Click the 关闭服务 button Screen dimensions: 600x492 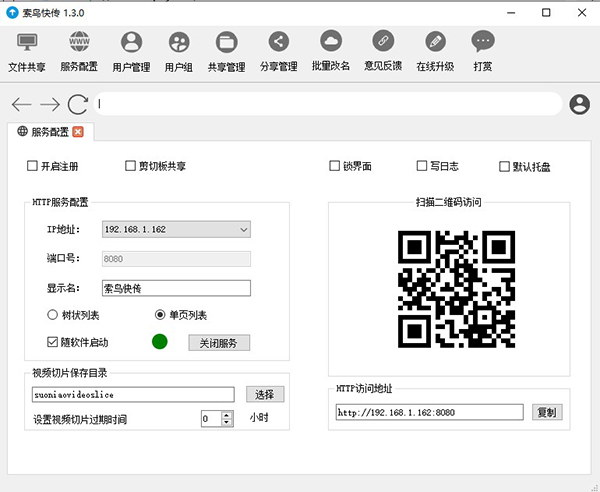click(219, 343)
